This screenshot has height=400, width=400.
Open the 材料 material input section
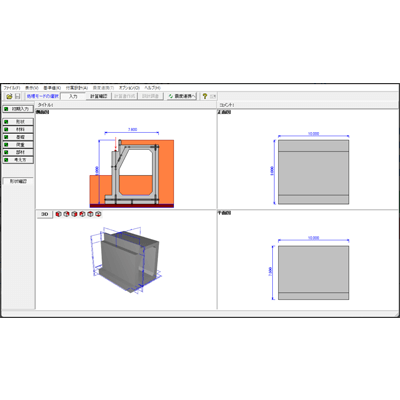click(x=18, y=129)
